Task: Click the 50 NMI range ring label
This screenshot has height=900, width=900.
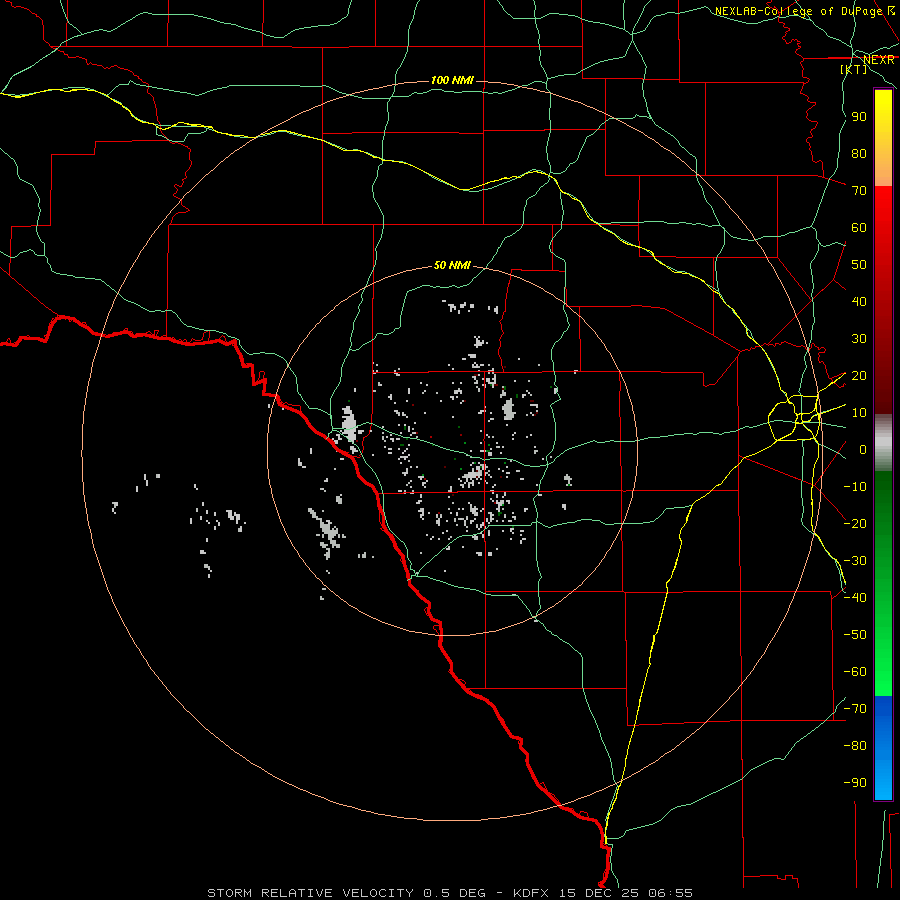Action: (452, 265)
